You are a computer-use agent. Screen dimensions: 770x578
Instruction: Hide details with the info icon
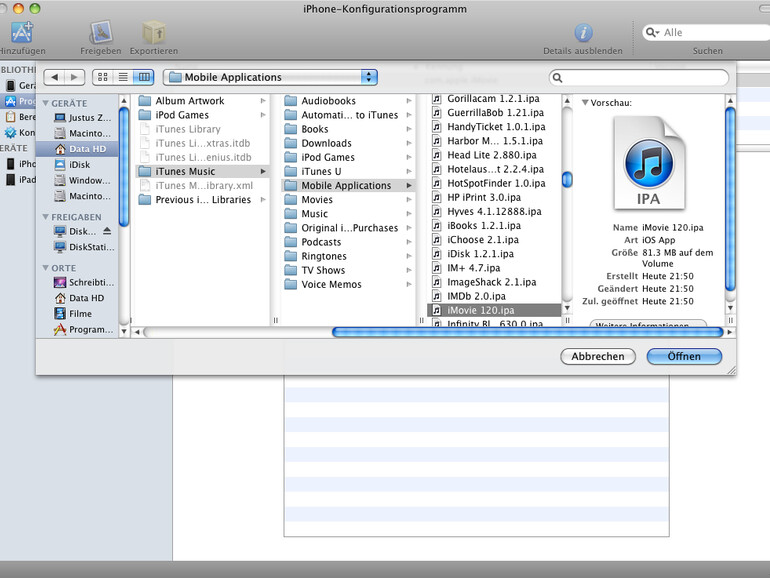[x=582, y=33]
